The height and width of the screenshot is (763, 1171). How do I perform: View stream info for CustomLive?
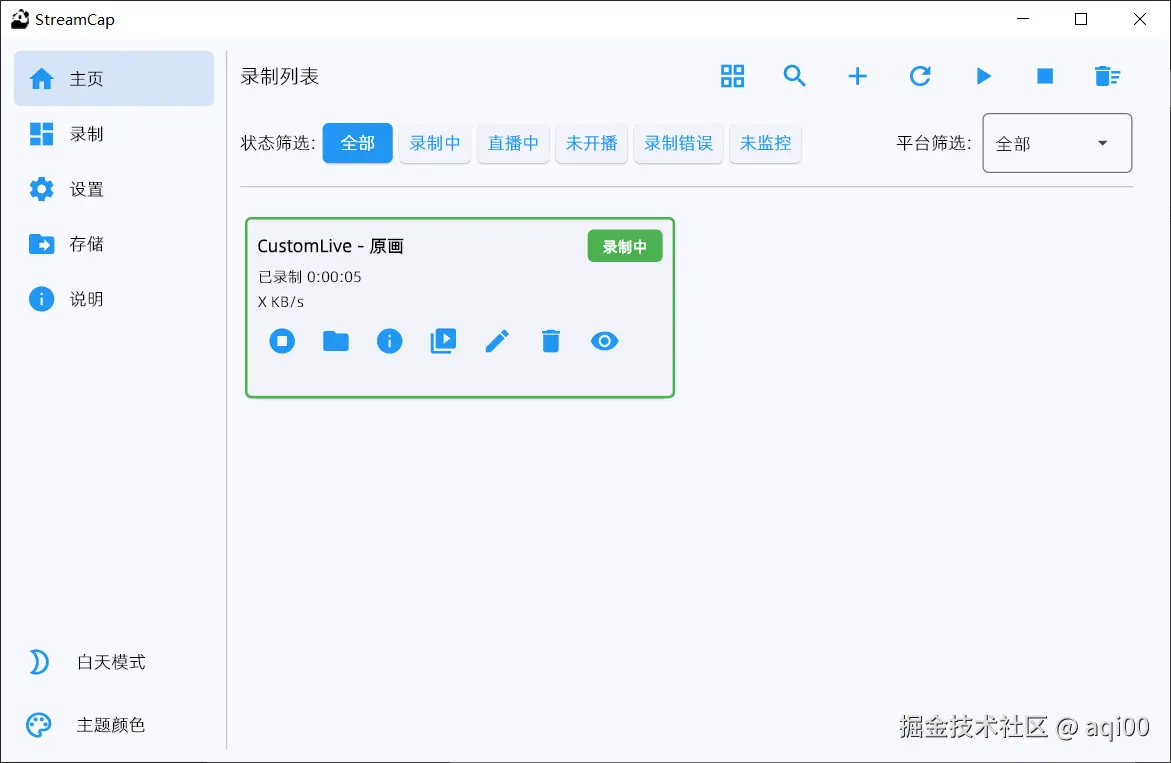click(x=389, y=341)
